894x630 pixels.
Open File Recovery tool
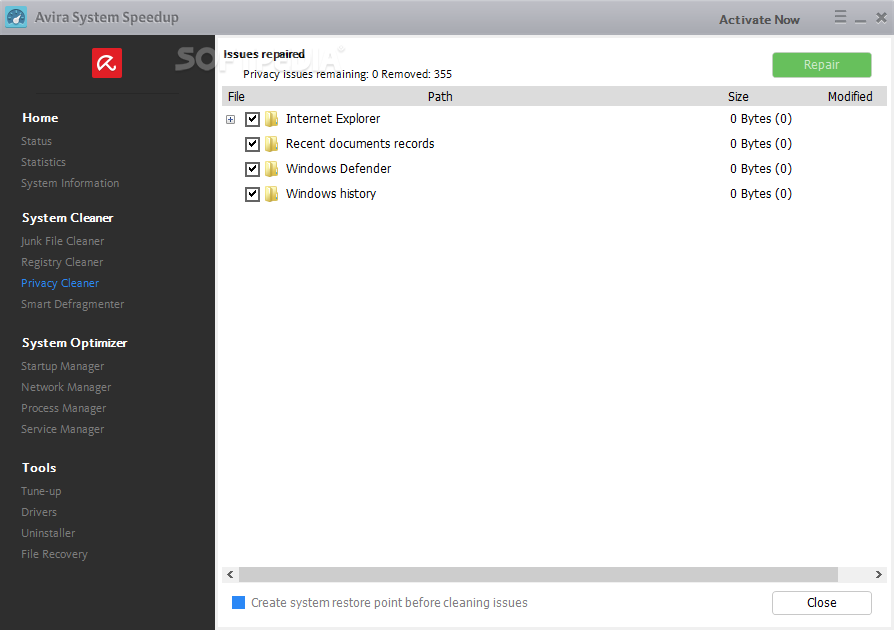[54, 554]
